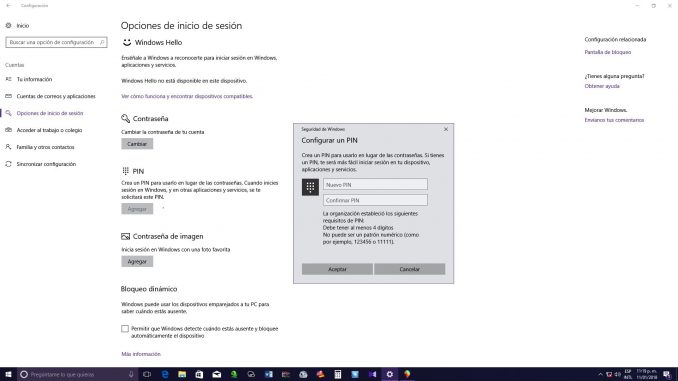Image resolution: width=678 pixels, height=381 pixels.
Task: Click the search magnifier in settings search box
Action: pyautogui.click(x=102, y=42)
